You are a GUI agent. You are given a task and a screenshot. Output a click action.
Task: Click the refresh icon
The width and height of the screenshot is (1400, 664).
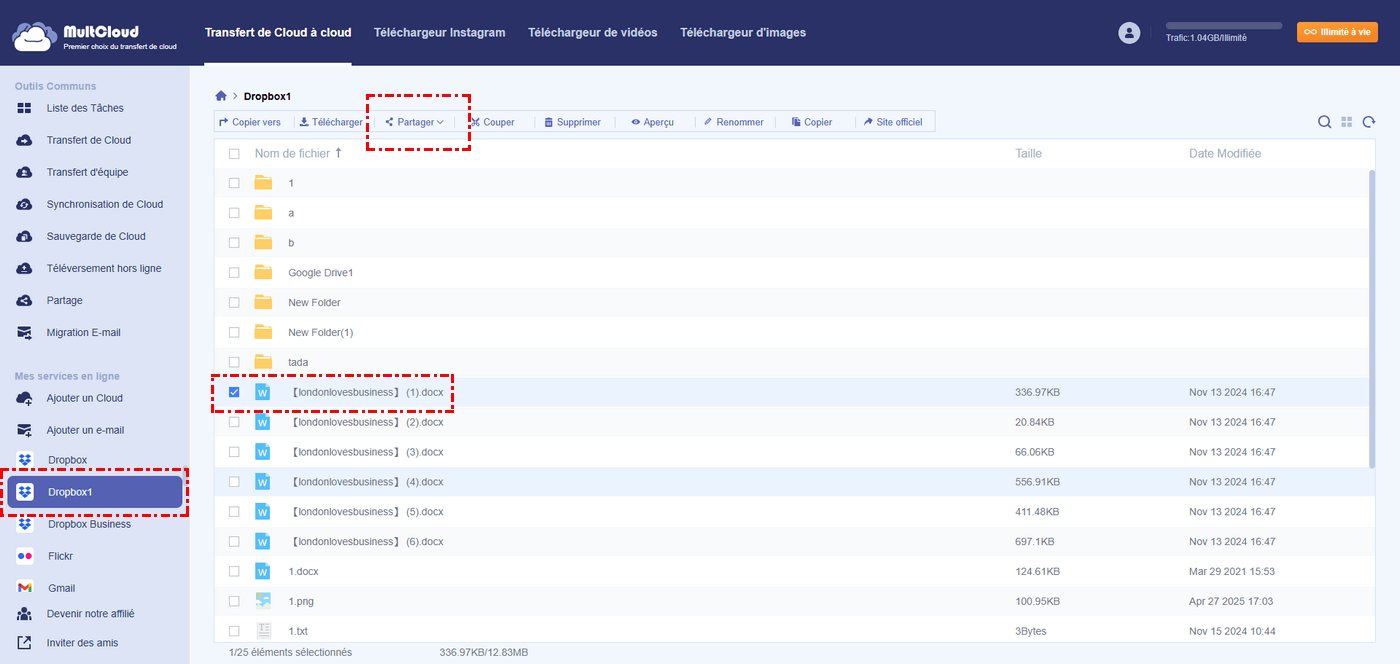point(1369,122)
